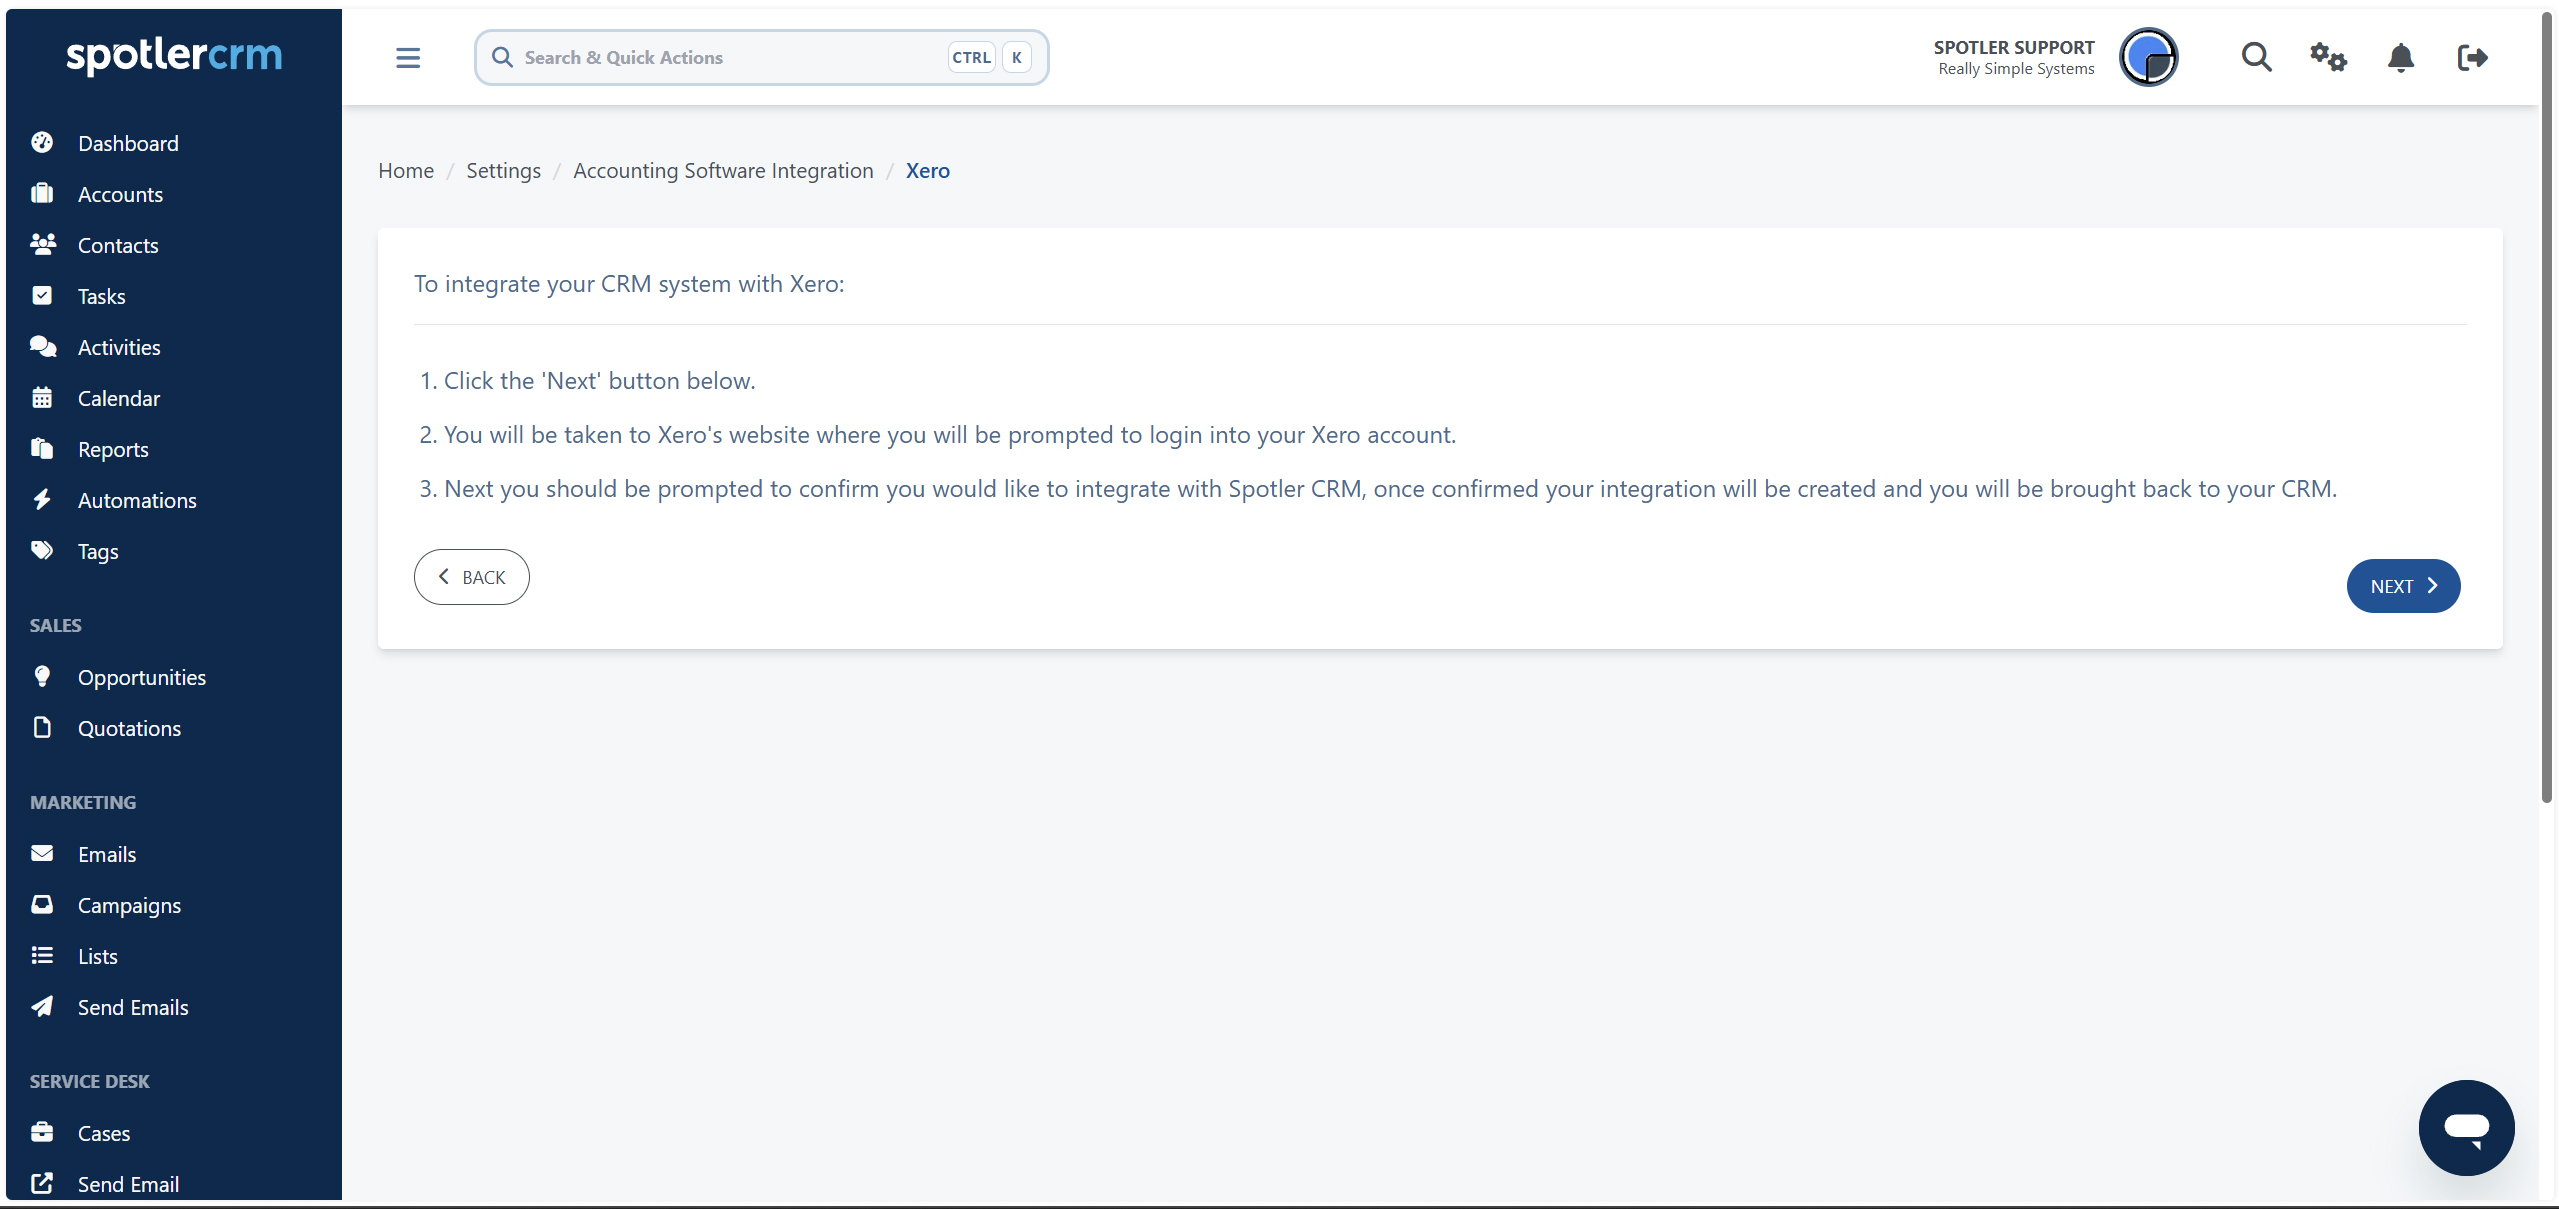Open the Emails label under Marketing
This screenshot has height=1209, width=2559.
[x=107, y=854]
